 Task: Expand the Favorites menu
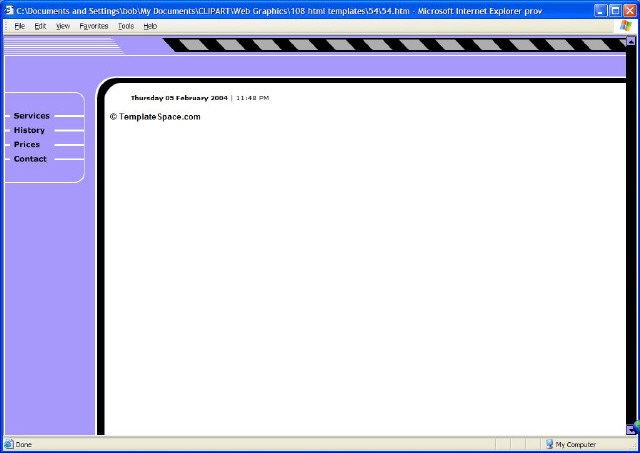pos(94,26)
